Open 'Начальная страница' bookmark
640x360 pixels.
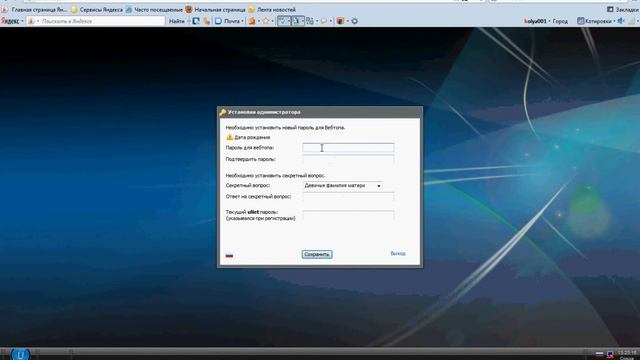point(216,9)
